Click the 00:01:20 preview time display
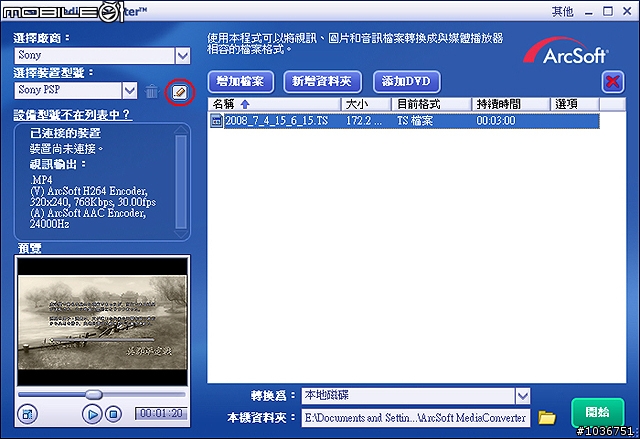 (161, 413)
